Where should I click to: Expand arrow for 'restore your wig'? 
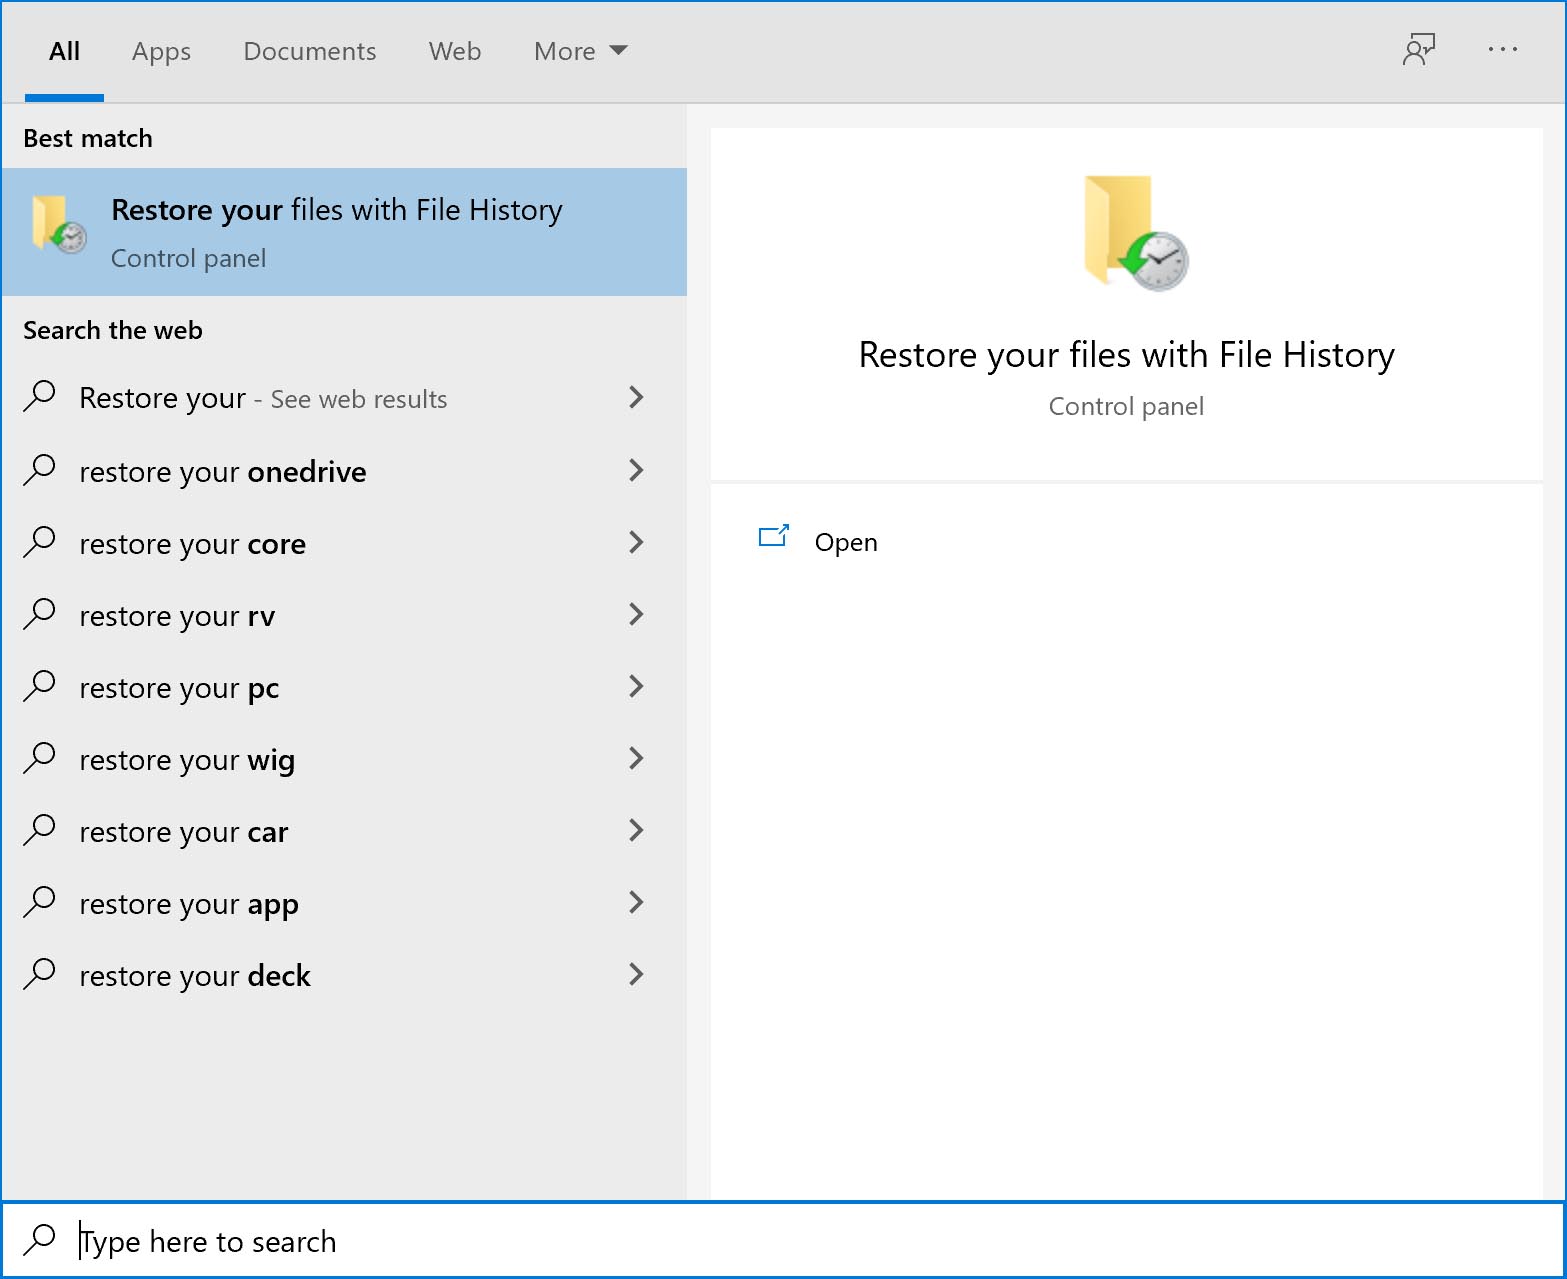pyautogui.click(x=636, y=758)
